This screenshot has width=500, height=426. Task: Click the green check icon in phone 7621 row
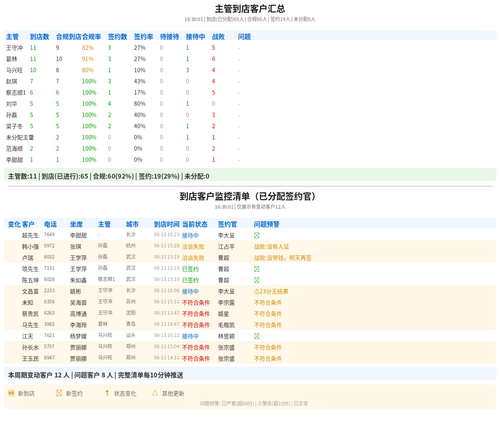pos(257,336)
